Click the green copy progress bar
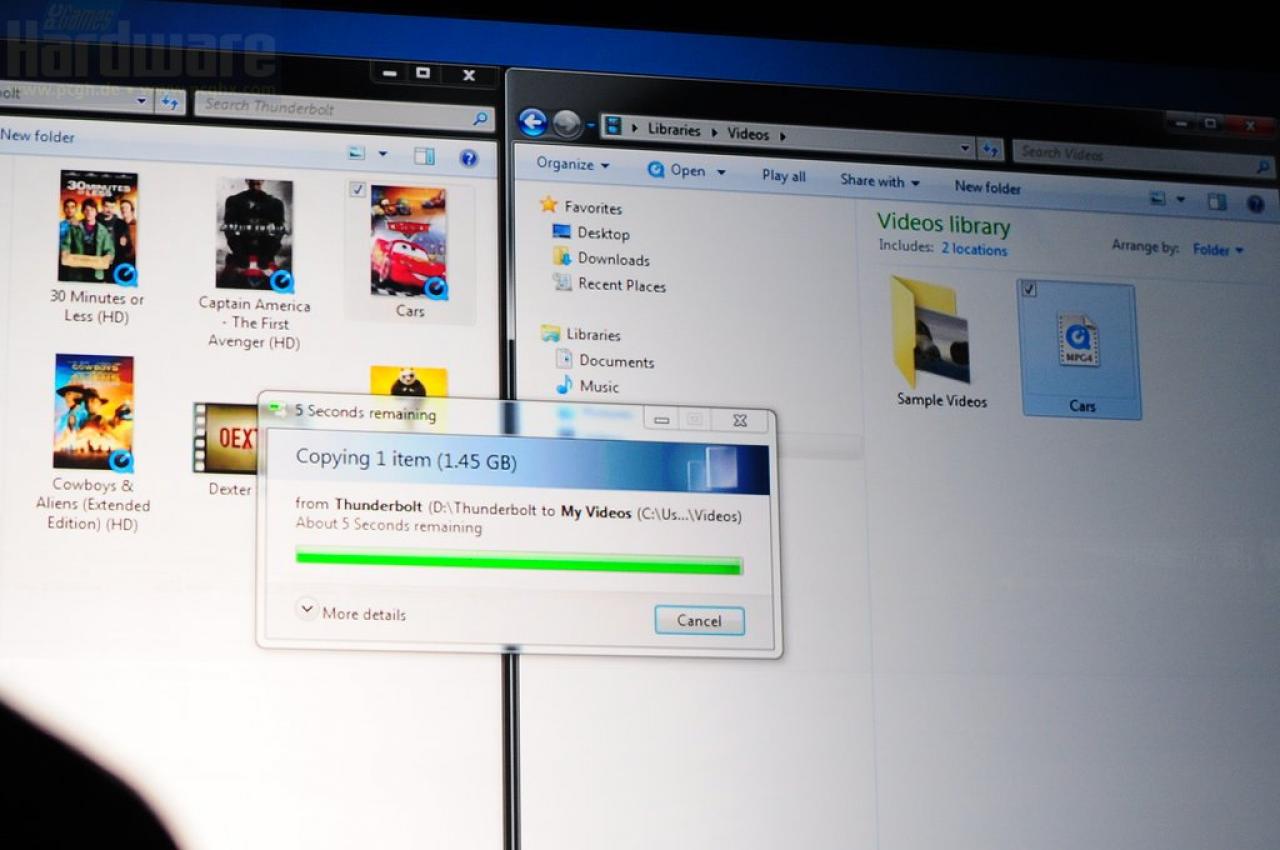 [519, 561]
